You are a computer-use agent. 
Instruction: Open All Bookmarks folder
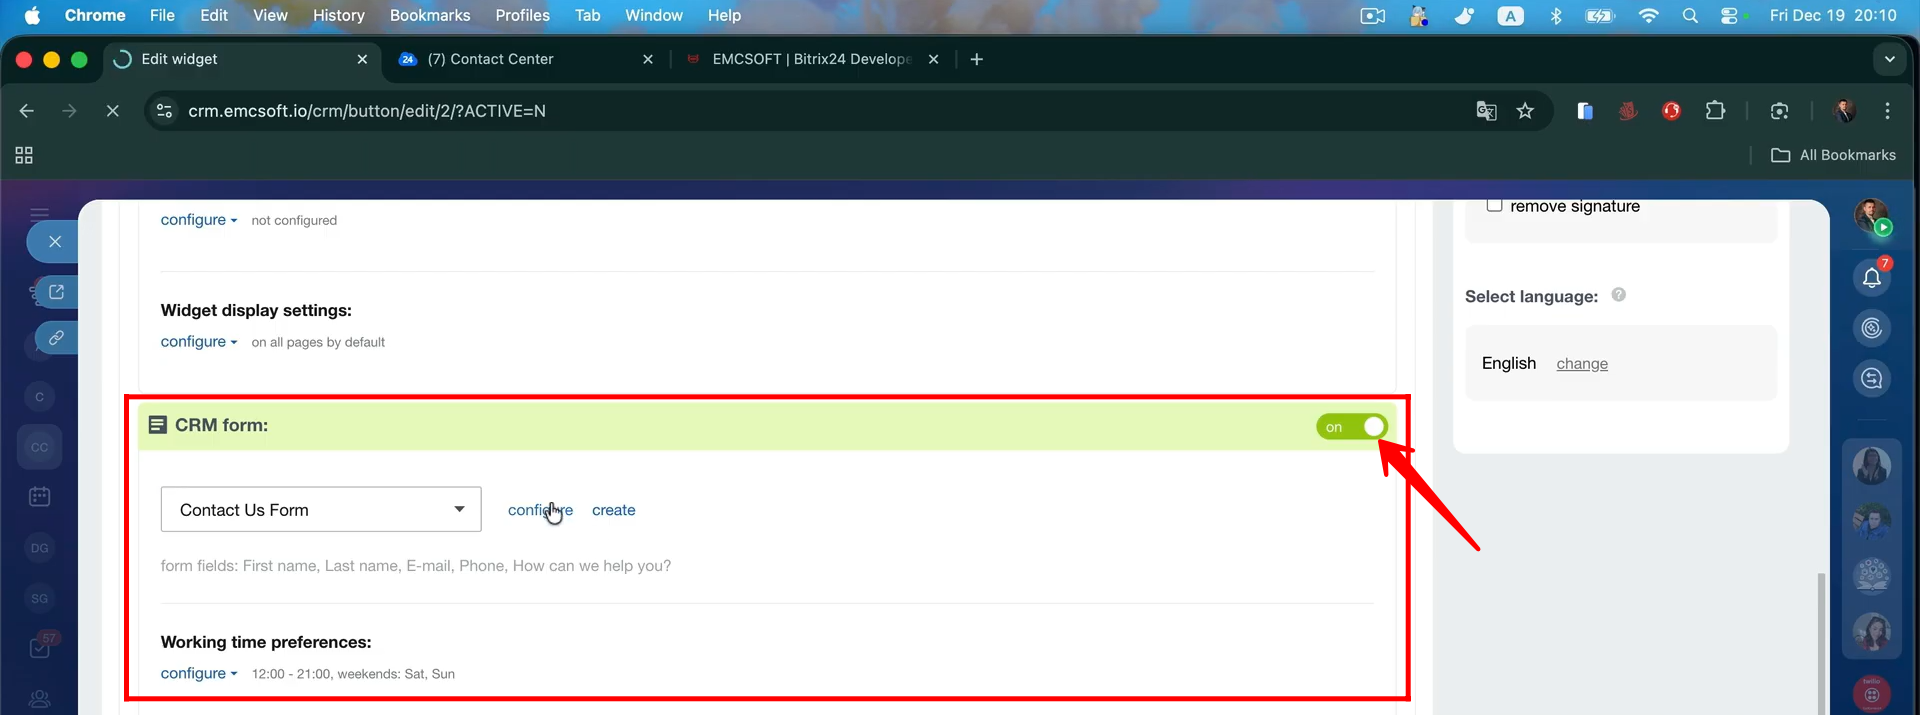pos(1833,155)
